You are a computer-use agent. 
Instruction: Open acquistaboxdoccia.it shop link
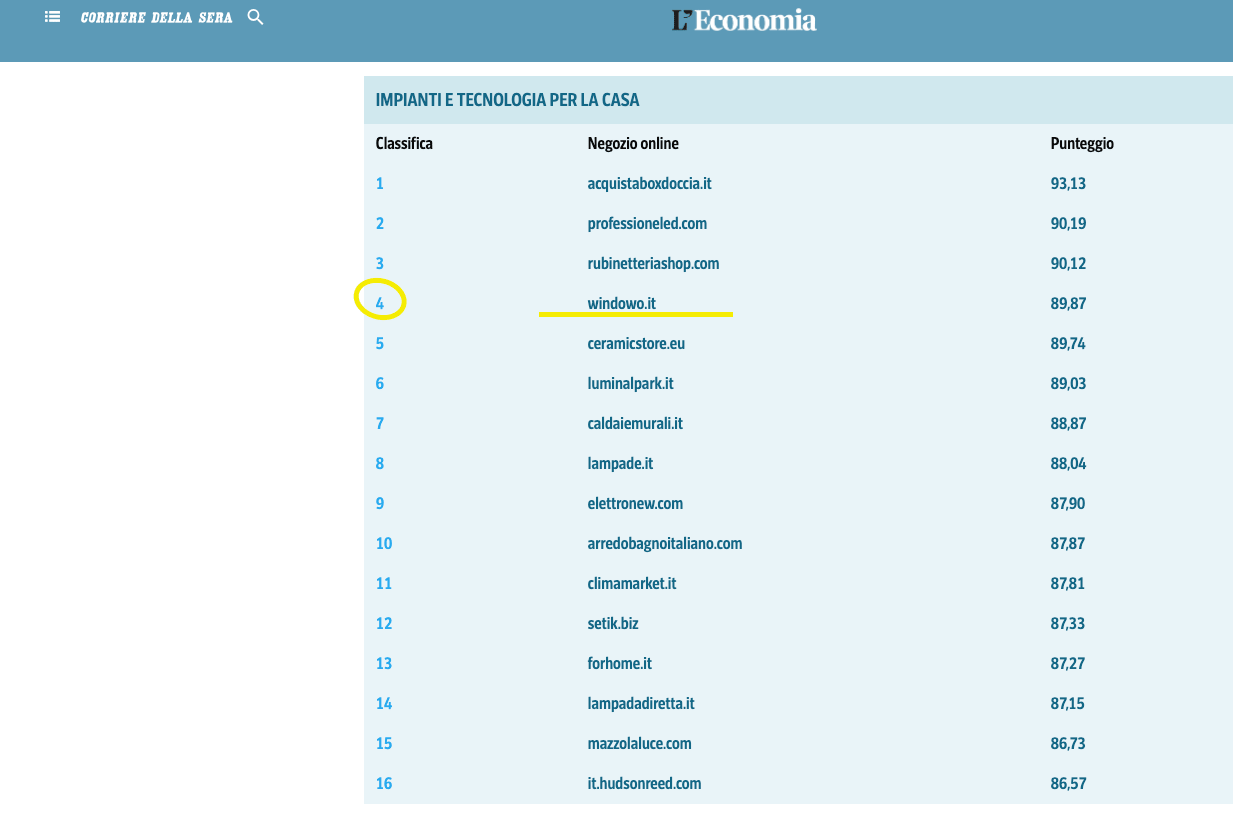point(649,183)
